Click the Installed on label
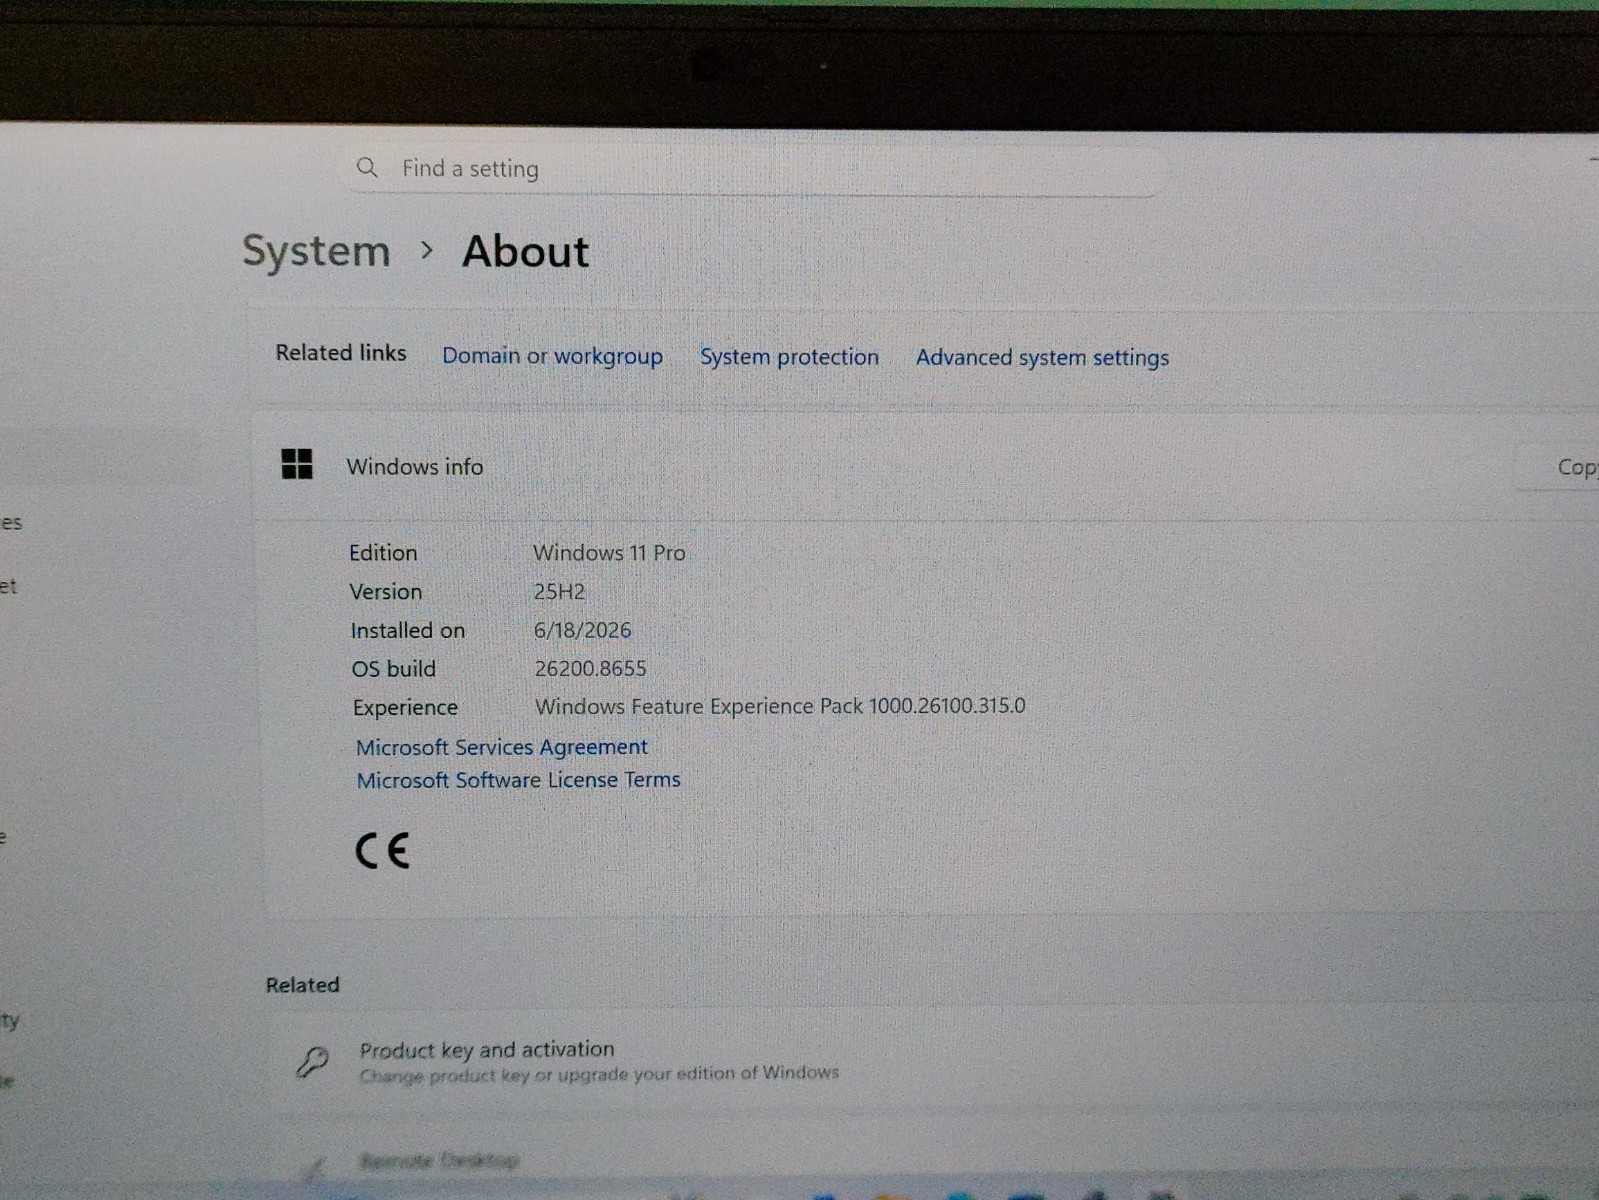This screenshot has height=1200, width=1599. 408,630
